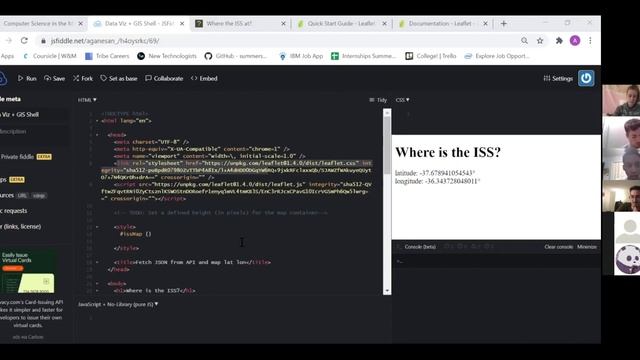Click the fiddle title 'Viz + GIS Shell' field
Viewport: 640px width, 360px height.
coord(33,115)
